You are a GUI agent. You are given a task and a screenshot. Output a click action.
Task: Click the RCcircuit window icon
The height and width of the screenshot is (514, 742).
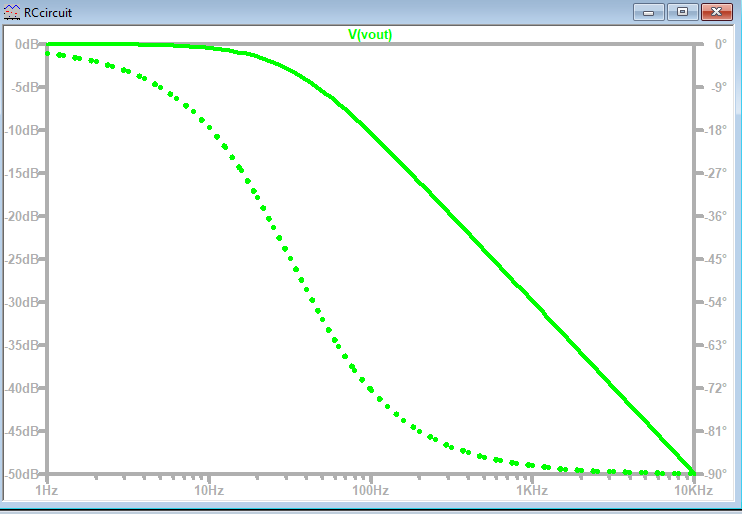(x=11, y=12)
